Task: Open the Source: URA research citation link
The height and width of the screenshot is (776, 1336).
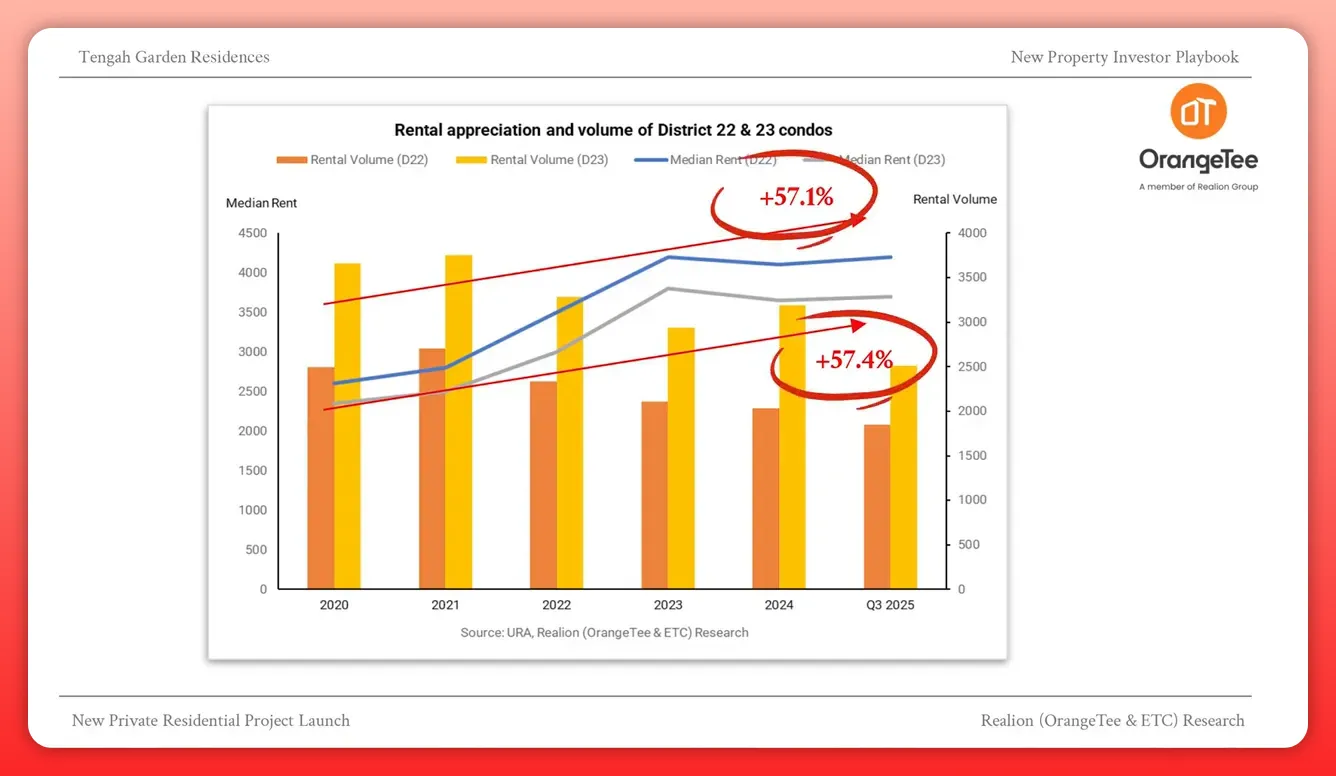Action: [606, 632]
